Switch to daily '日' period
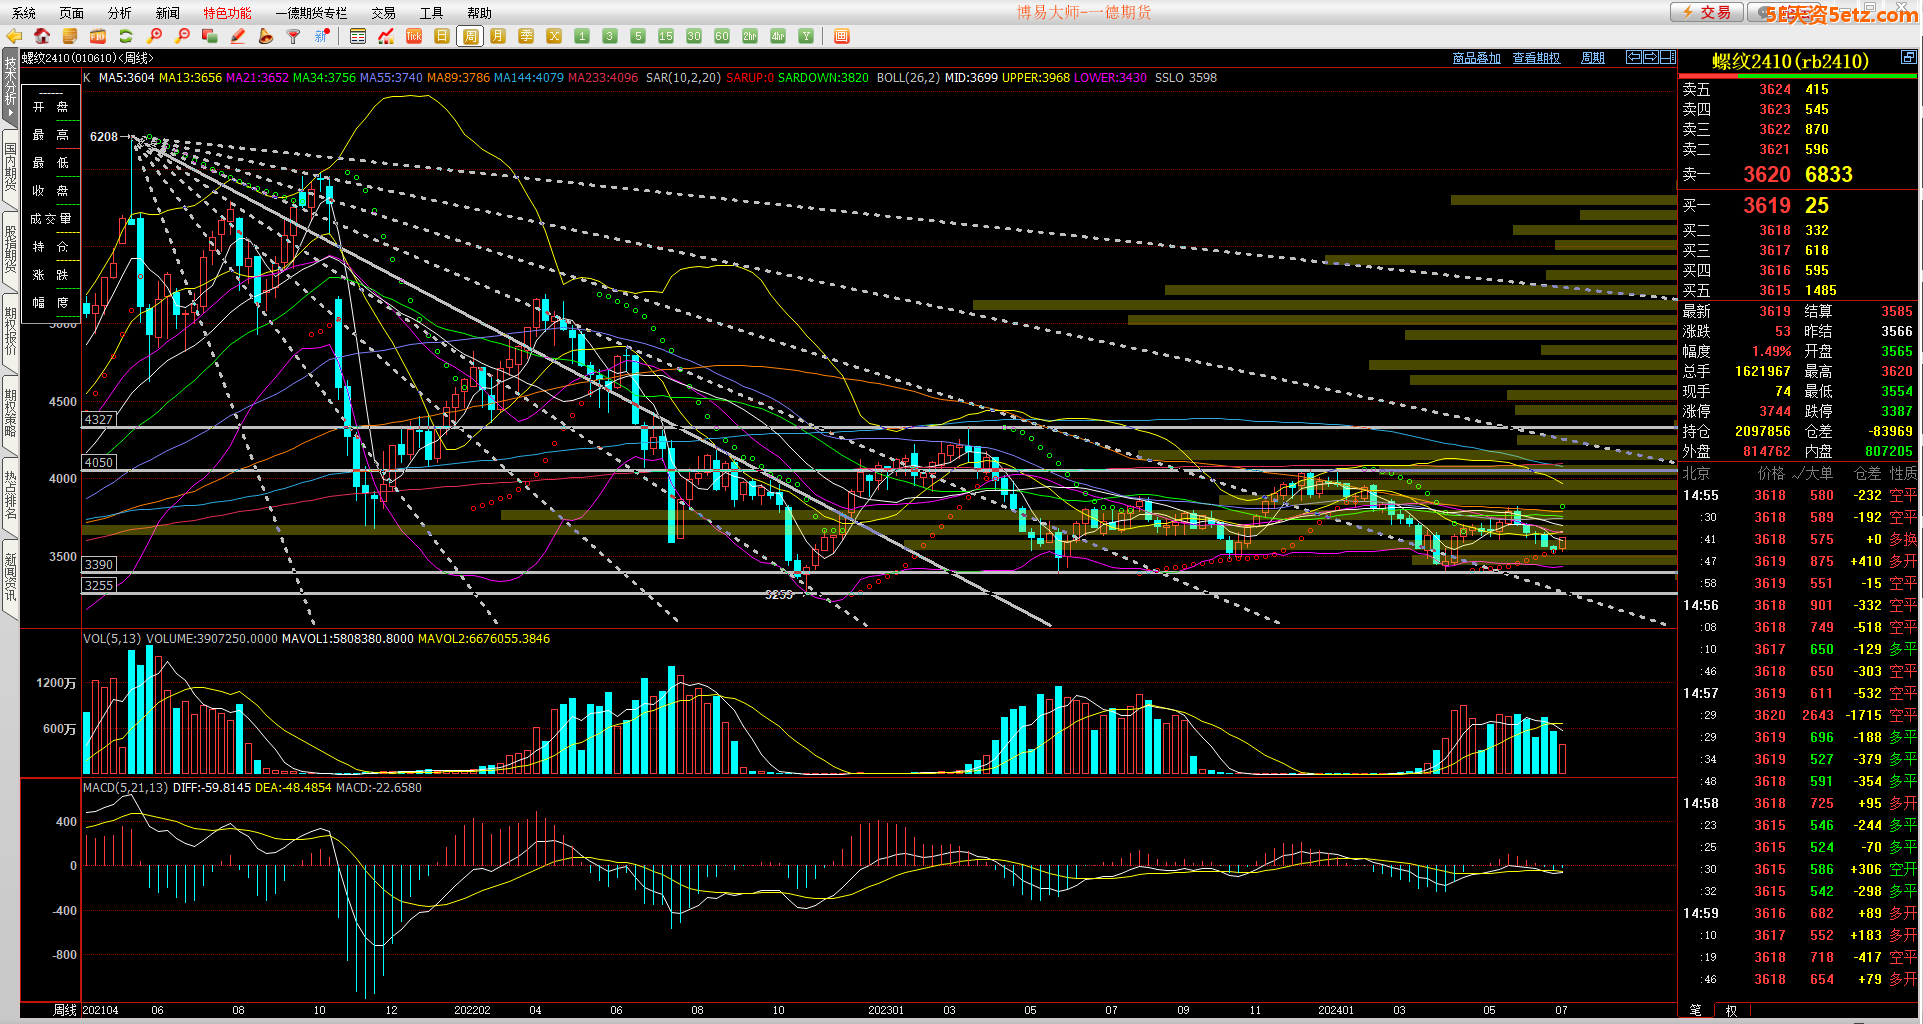The image size is (1923, 1024). point(442,36)
